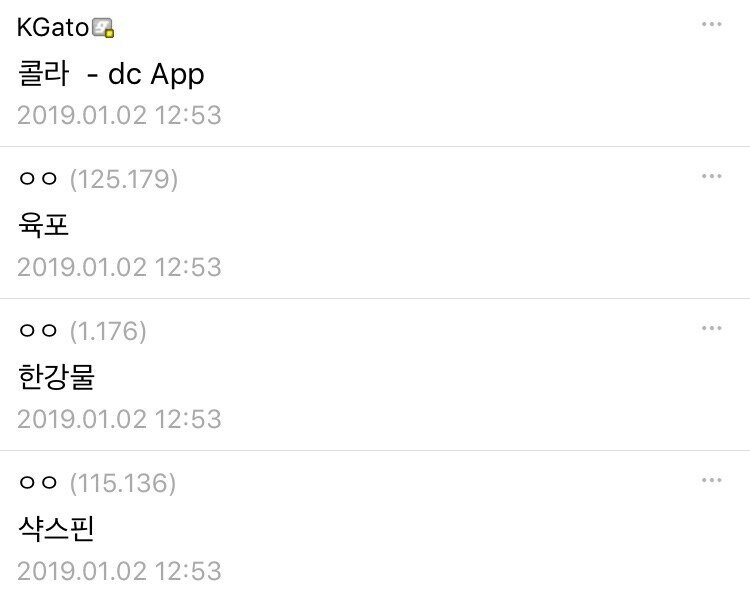Open more options for the 샥스핀 comment
The width and height of the screenshot is (750, 593).
click(x=711, y=480)
